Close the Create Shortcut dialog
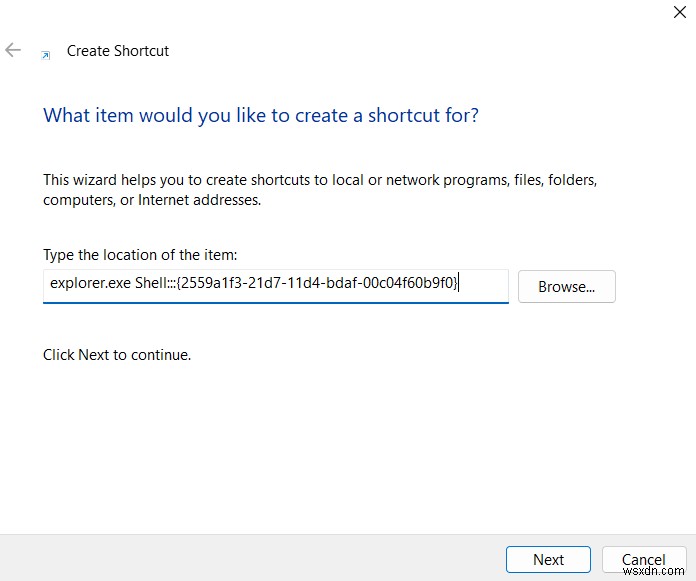 click(x=680, y=12)
